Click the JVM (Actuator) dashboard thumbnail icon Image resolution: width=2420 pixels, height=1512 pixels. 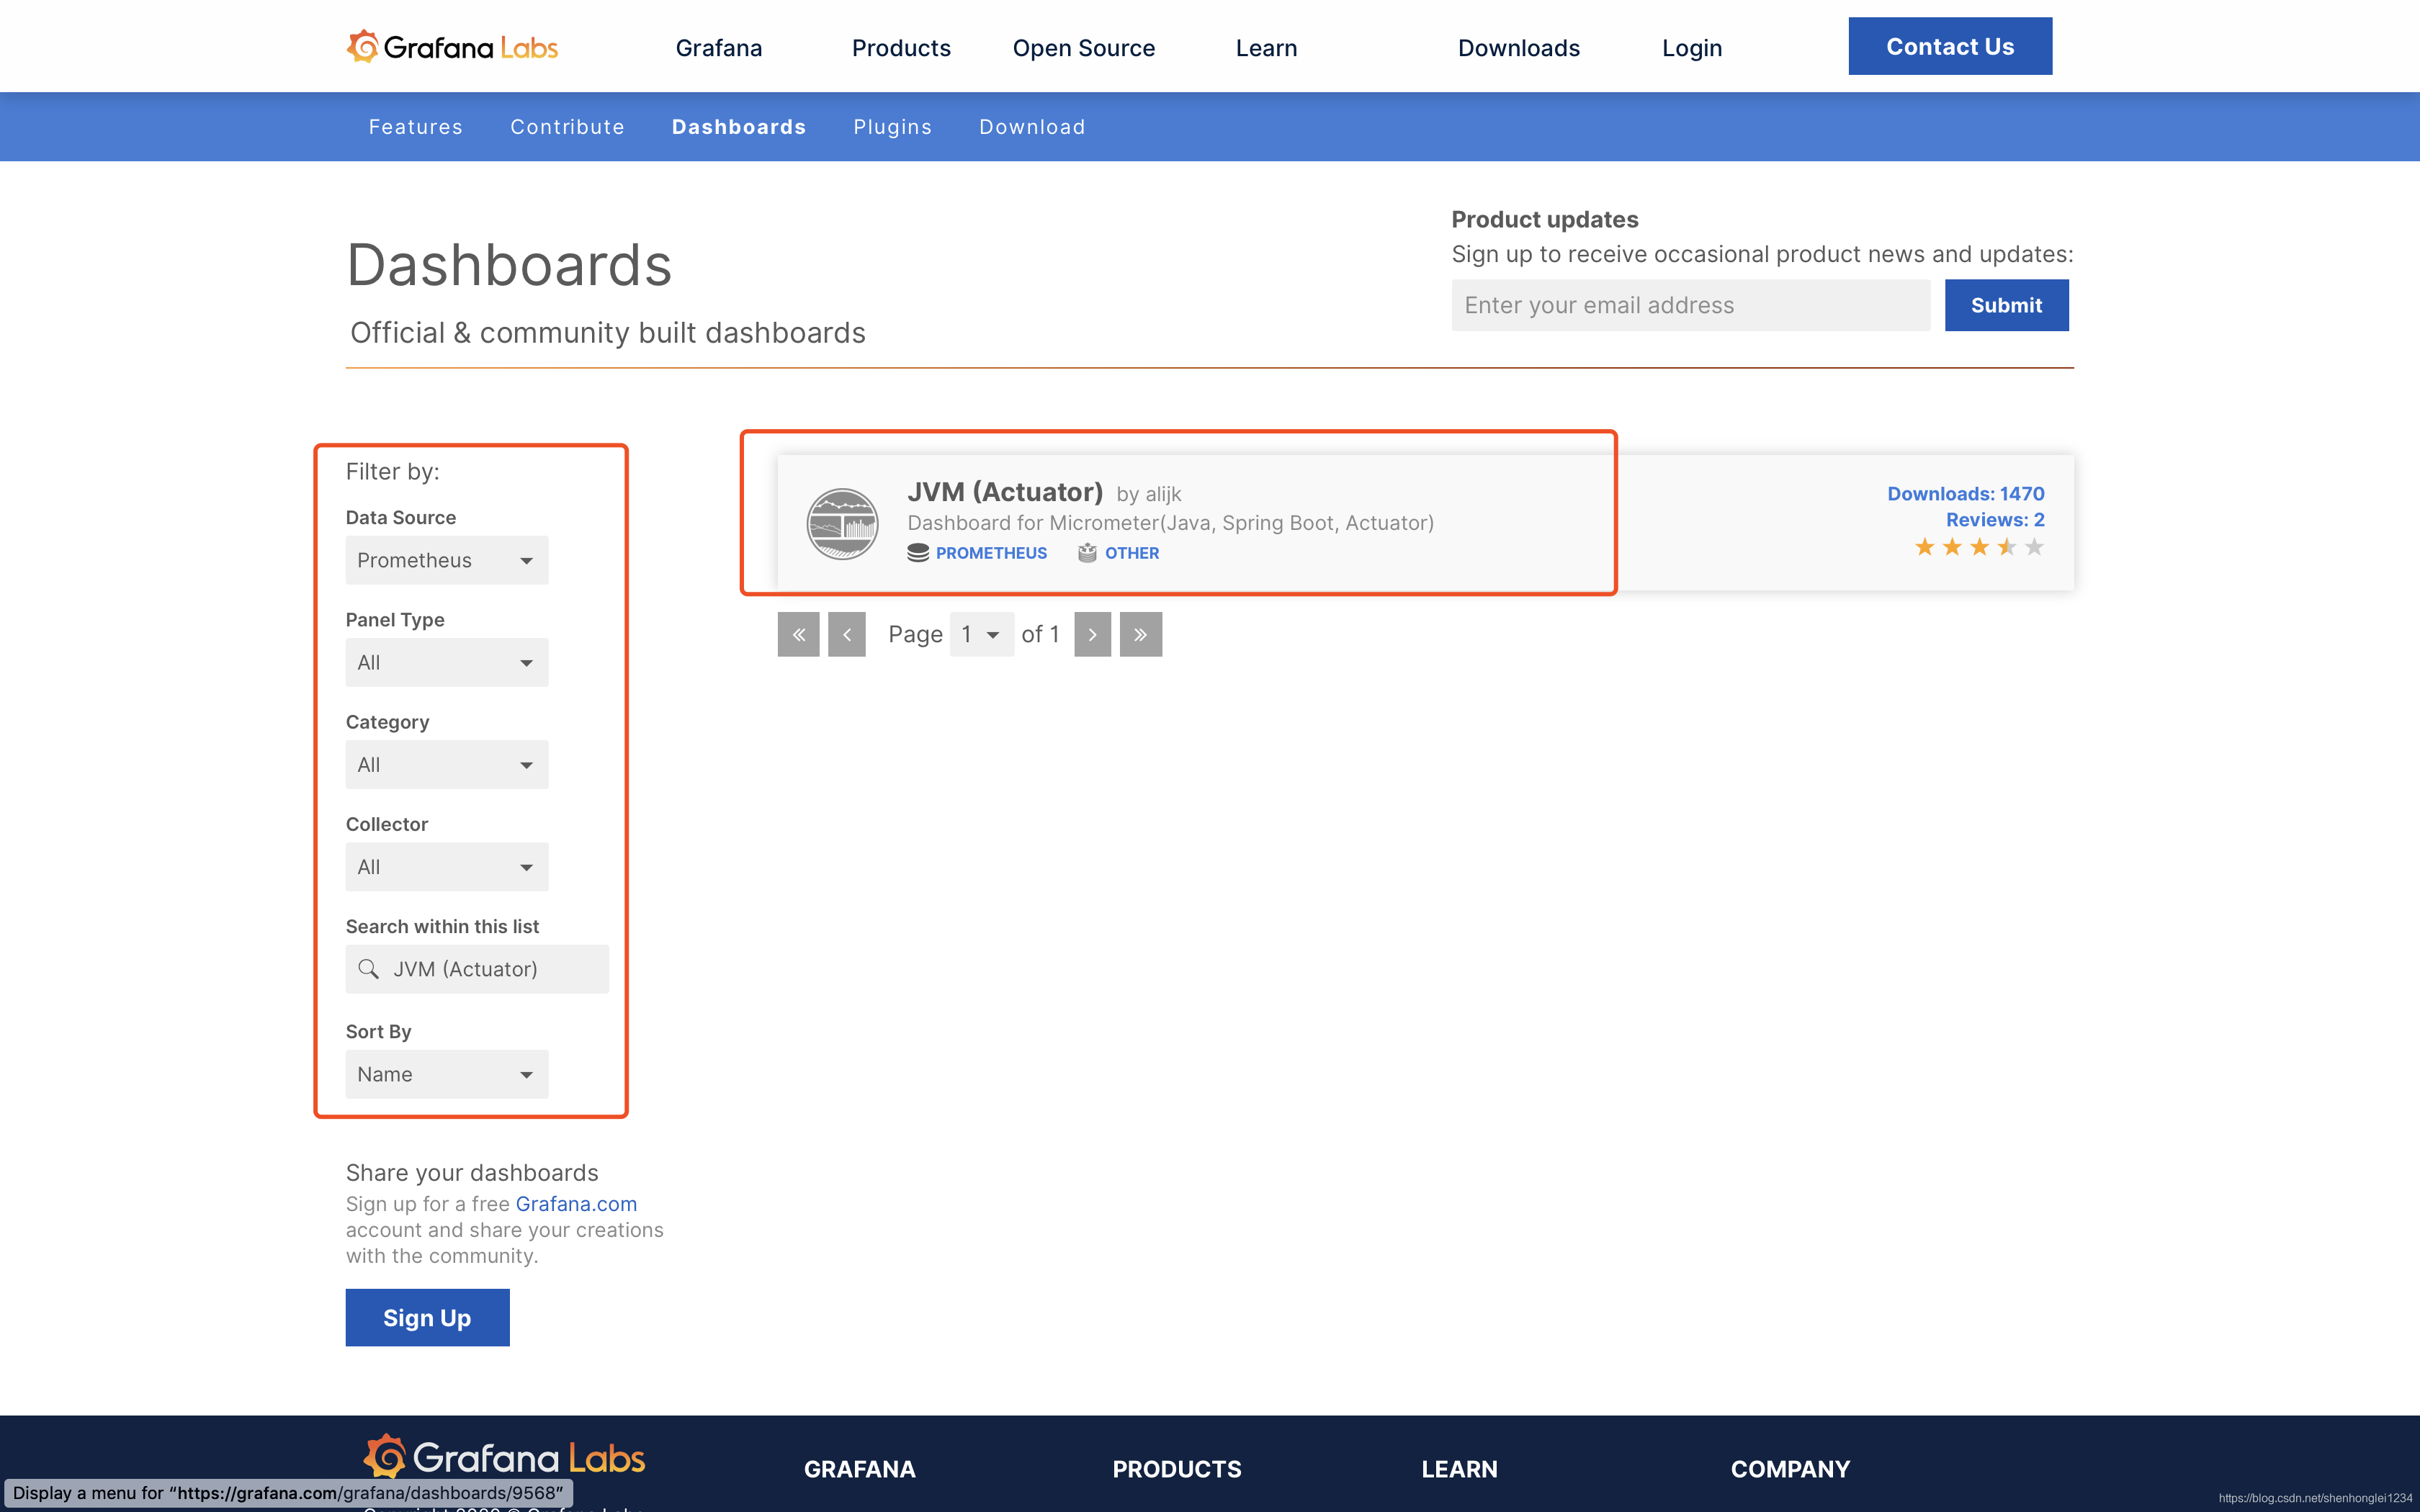pos(842,523)
